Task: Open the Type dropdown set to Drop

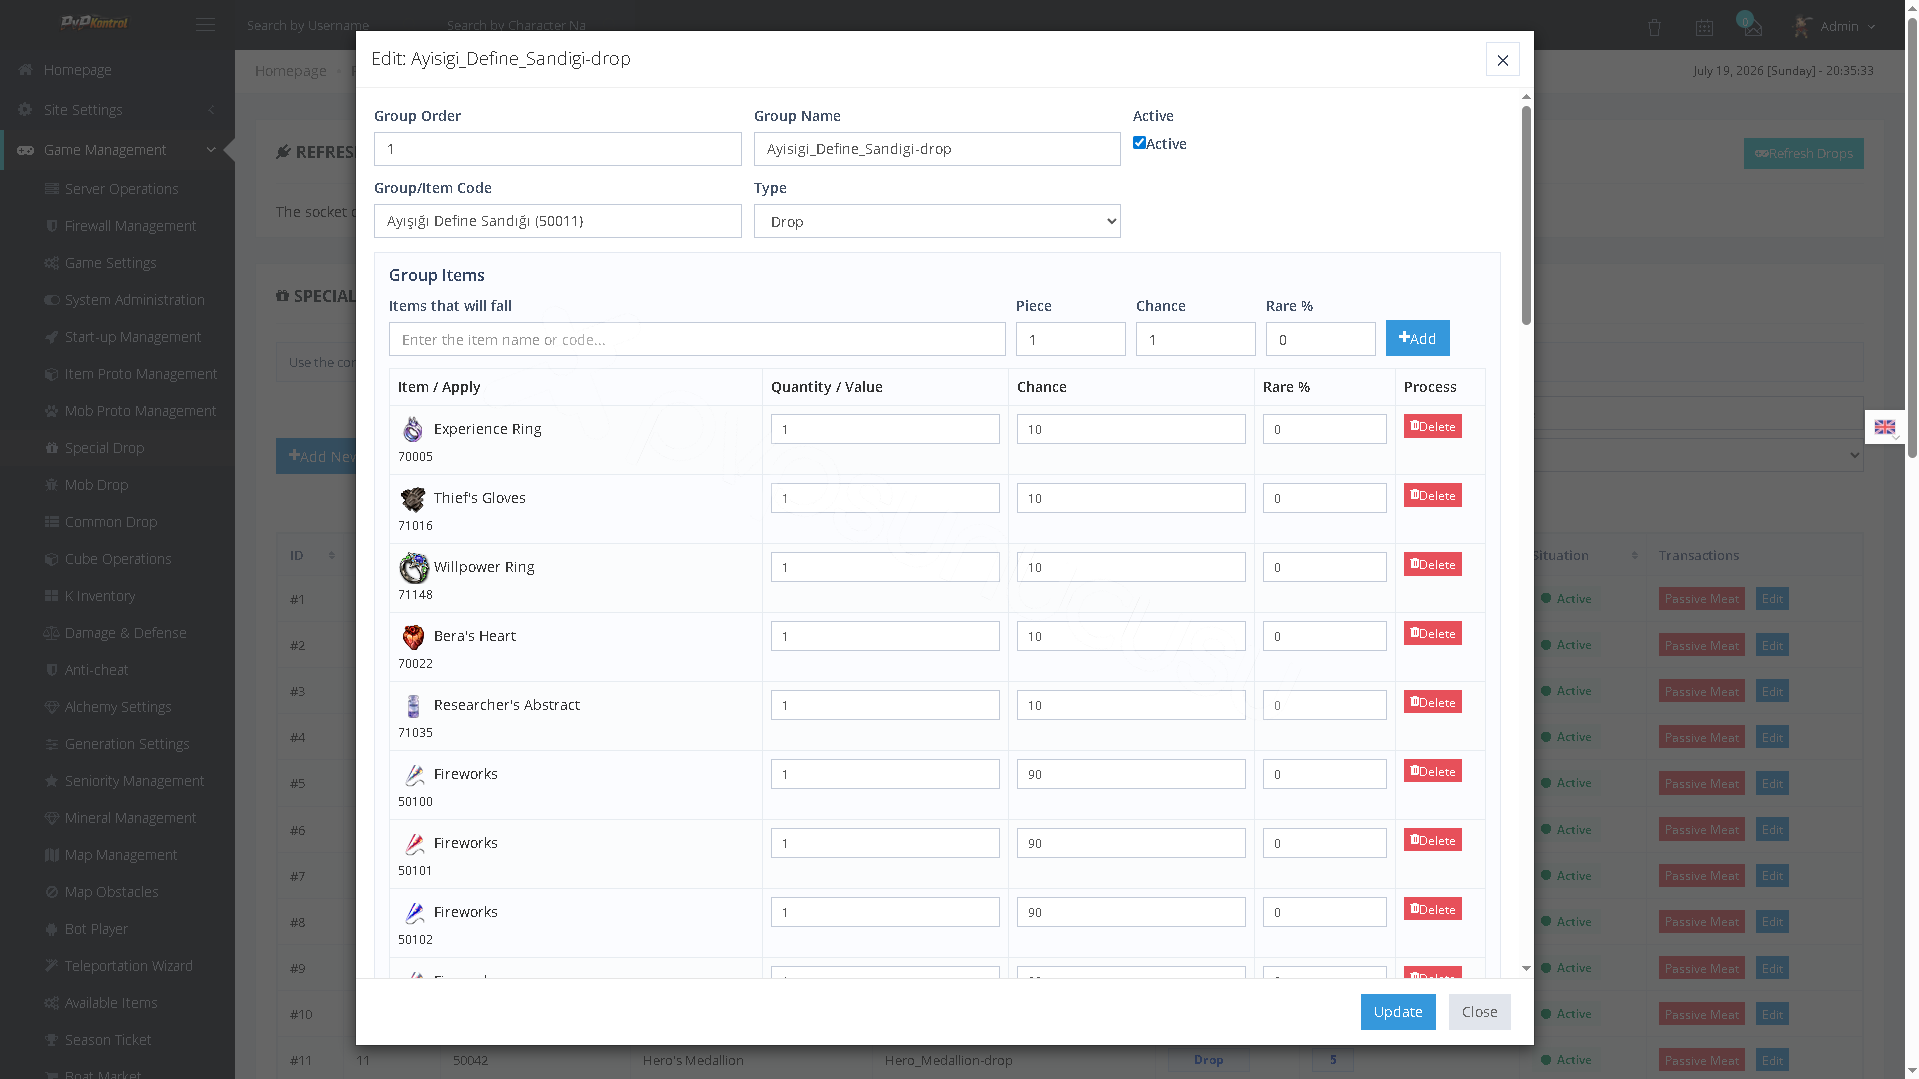Action: pos(937,221)
